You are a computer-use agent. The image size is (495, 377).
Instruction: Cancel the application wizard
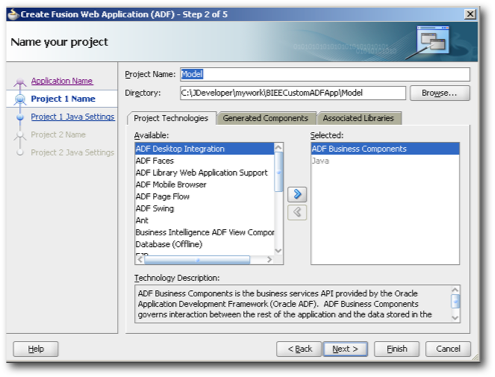[x=448, y=349]
